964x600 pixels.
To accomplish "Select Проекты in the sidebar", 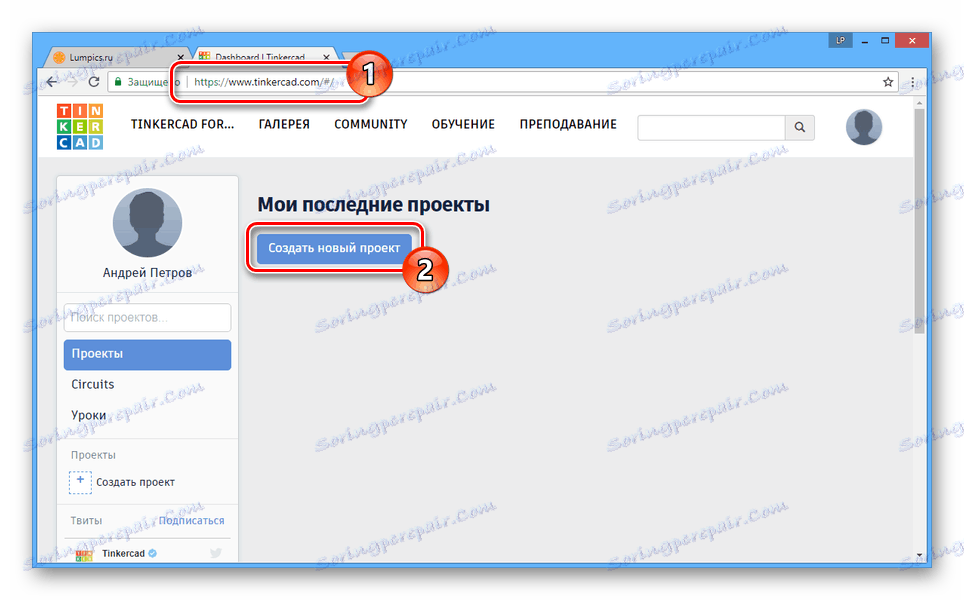I will tap(148, 355).
